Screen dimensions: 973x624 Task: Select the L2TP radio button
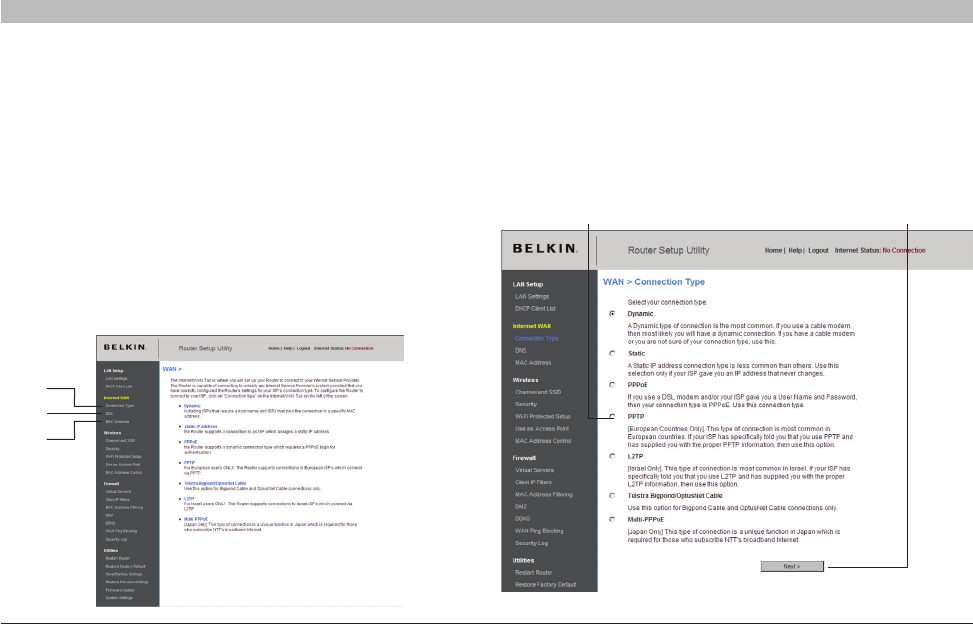click(612, 457)
